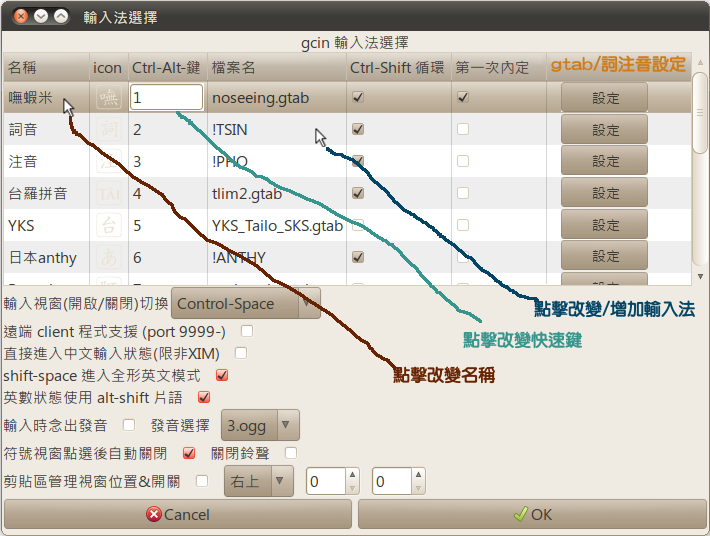Open the 3.ogg sound selection dropdown
This screenshot has height=536, width=710.
coord(260,425)
